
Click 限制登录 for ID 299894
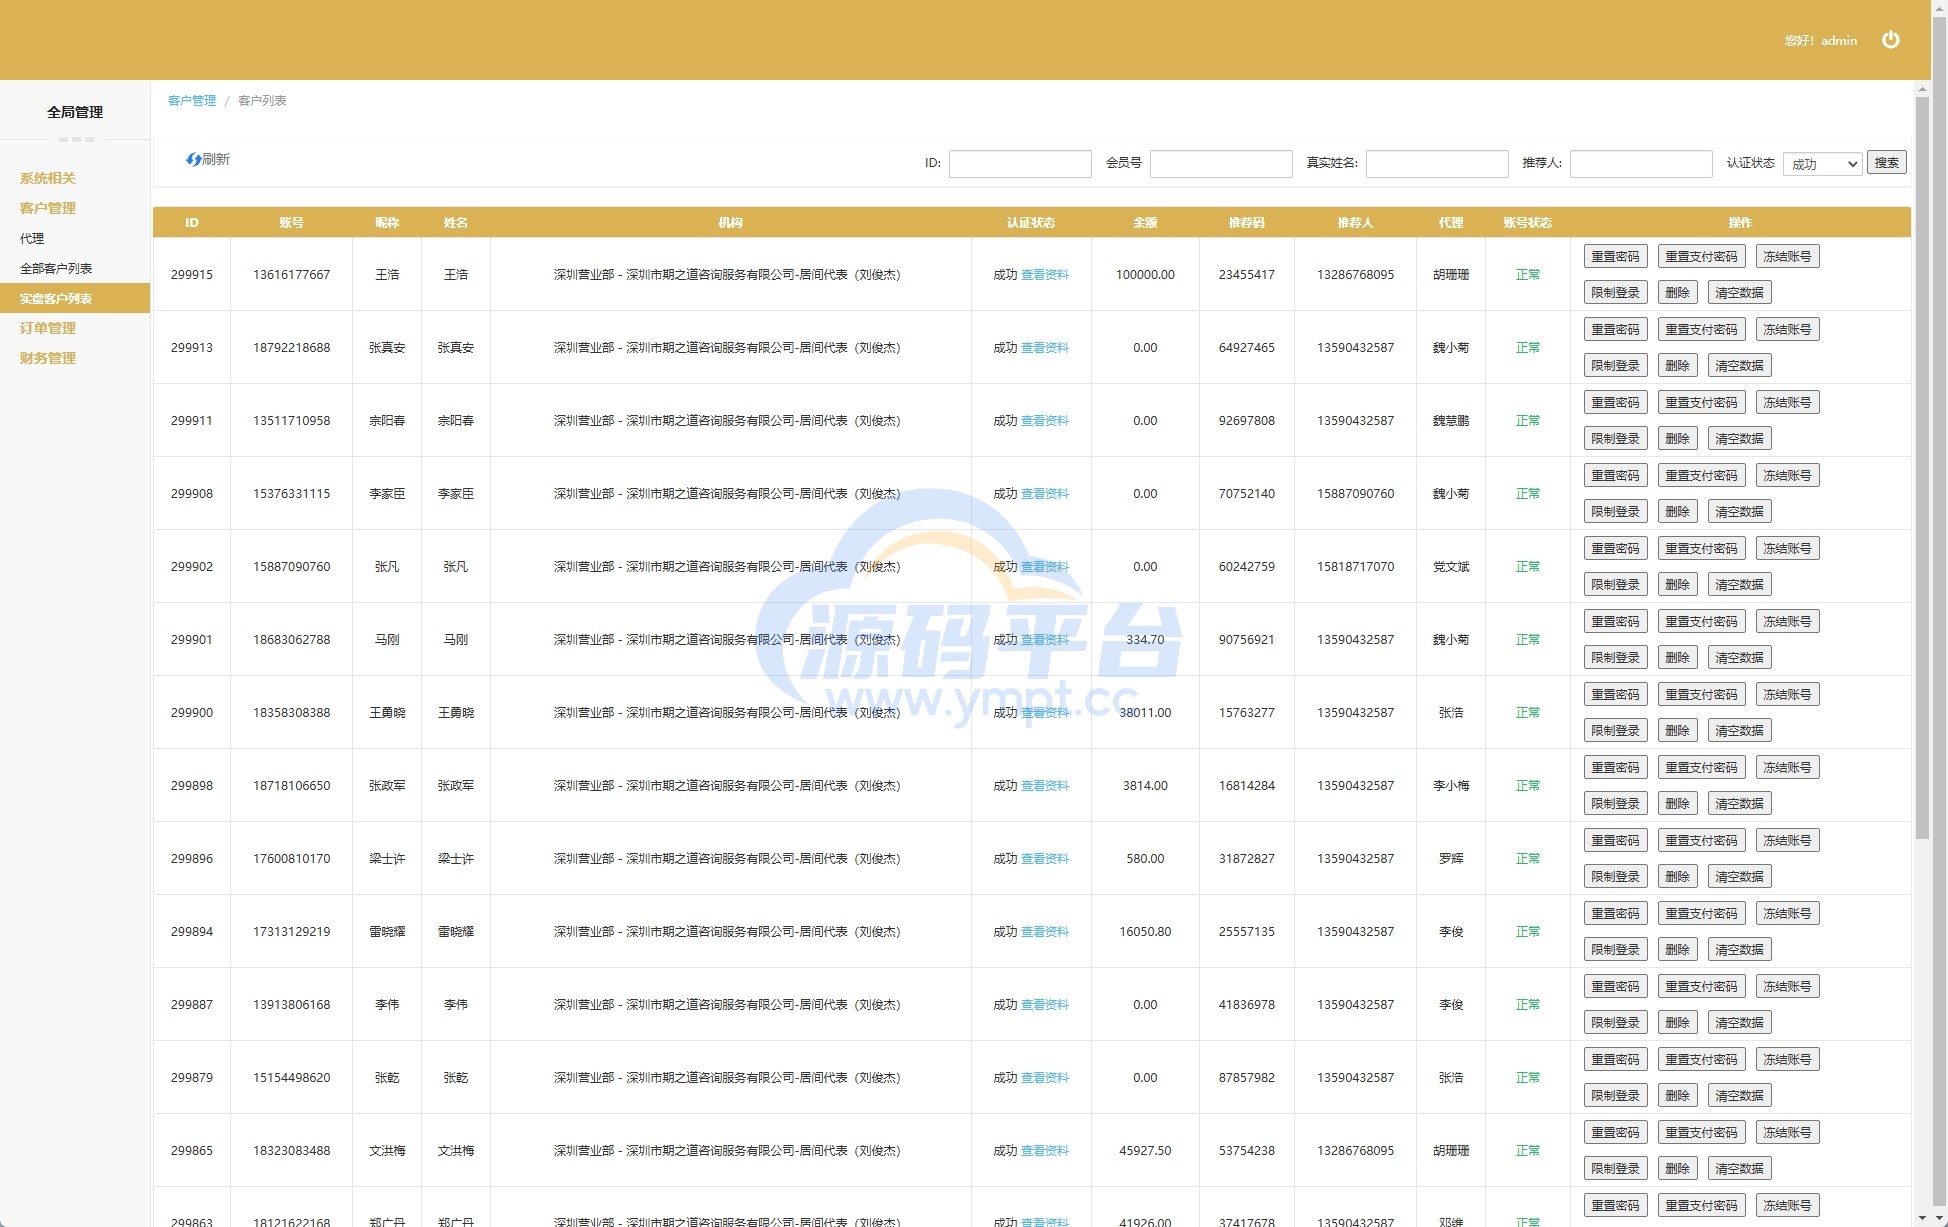[x=1615, y=950]
